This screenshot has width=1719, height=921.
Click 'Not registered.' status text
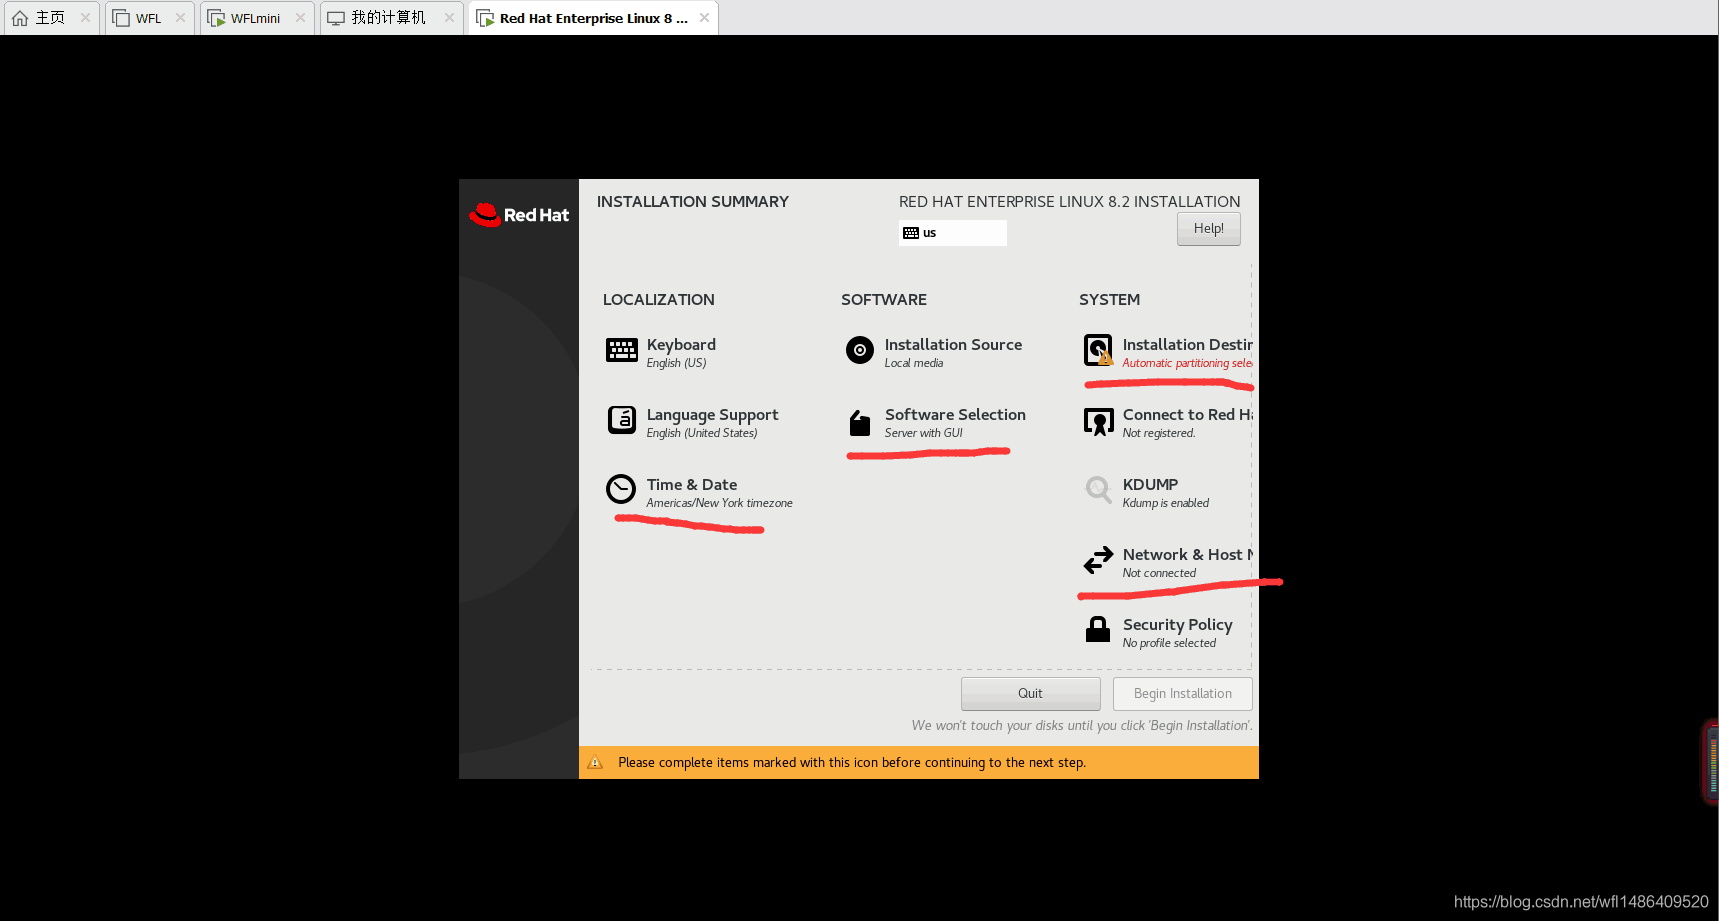(x=1158, y=433)
